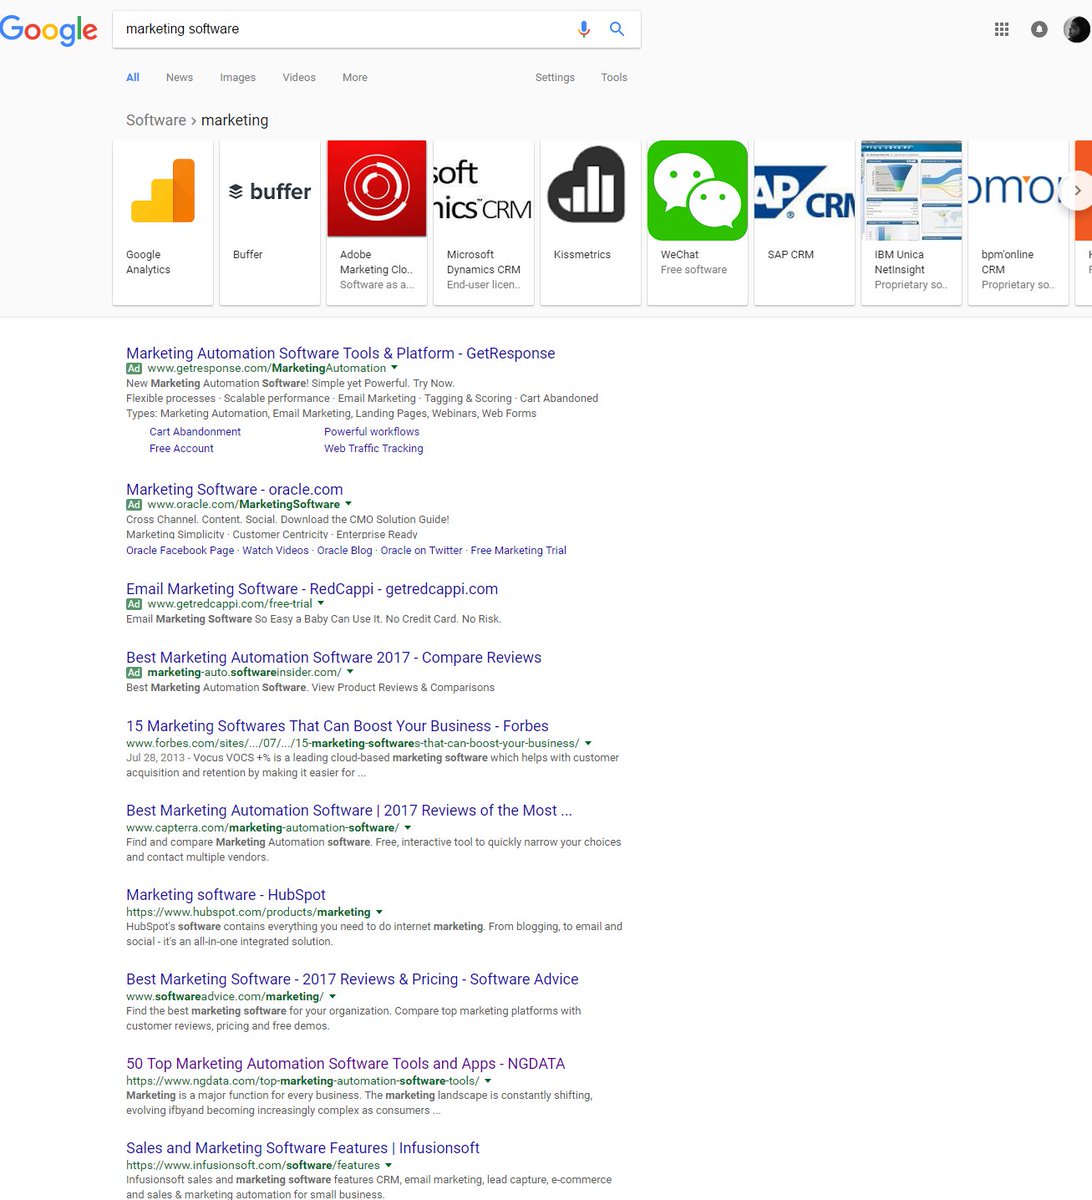Open Marketing Software - oracle.com ad
The width and height of the screenshot is (1092, 1200).
(x=234, y=489)
